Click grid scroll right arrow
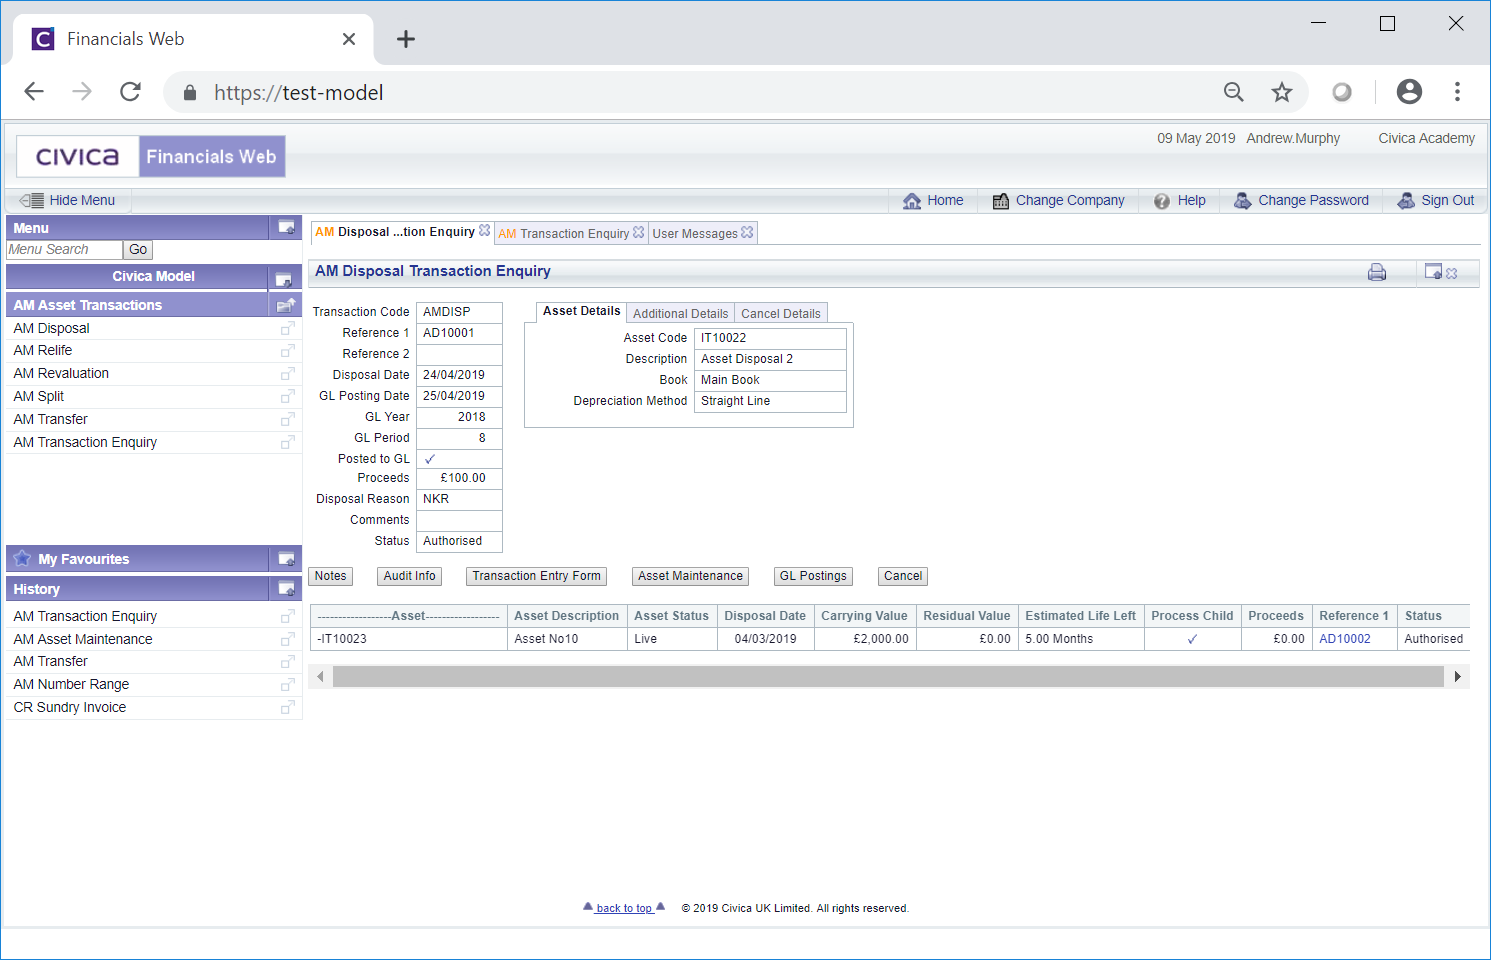The width and height of the screenshot is (1491, 960). (x=1458, y=677)
